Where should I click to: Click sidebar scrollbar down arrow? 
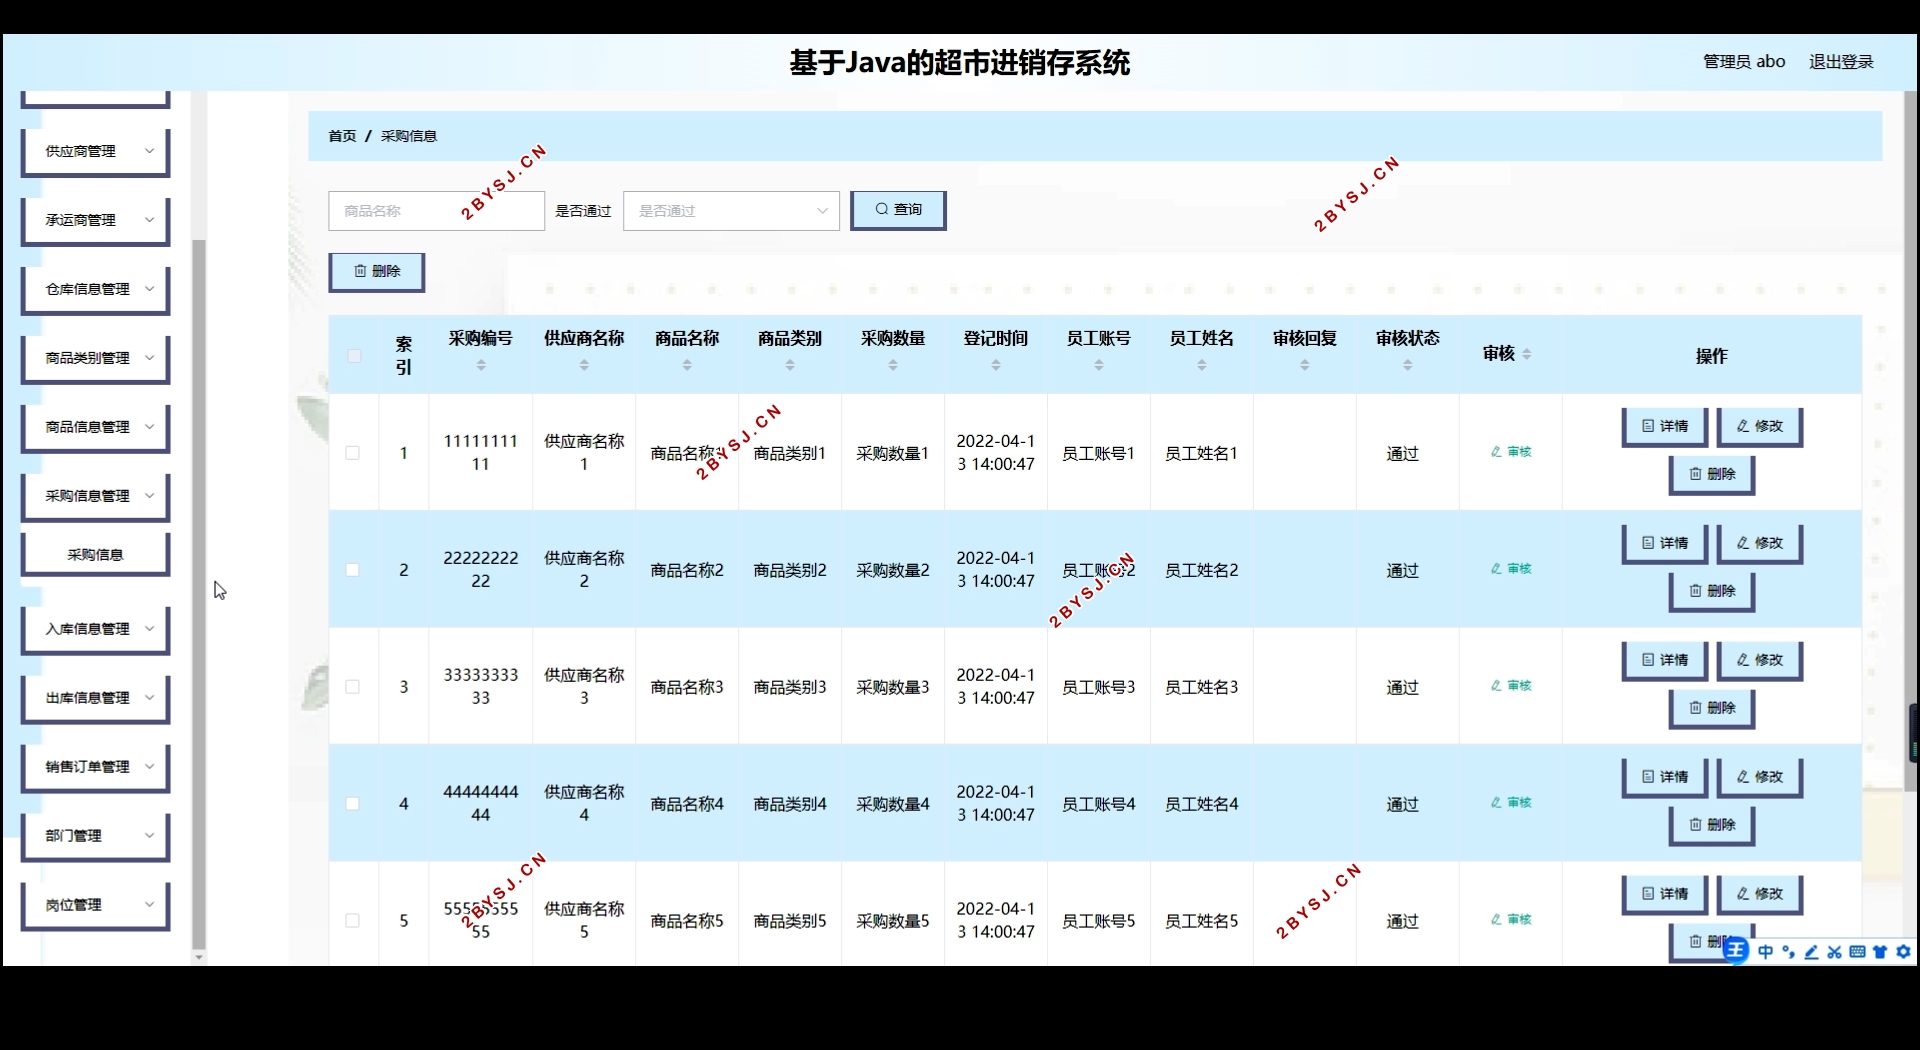[x=198, y=957]
